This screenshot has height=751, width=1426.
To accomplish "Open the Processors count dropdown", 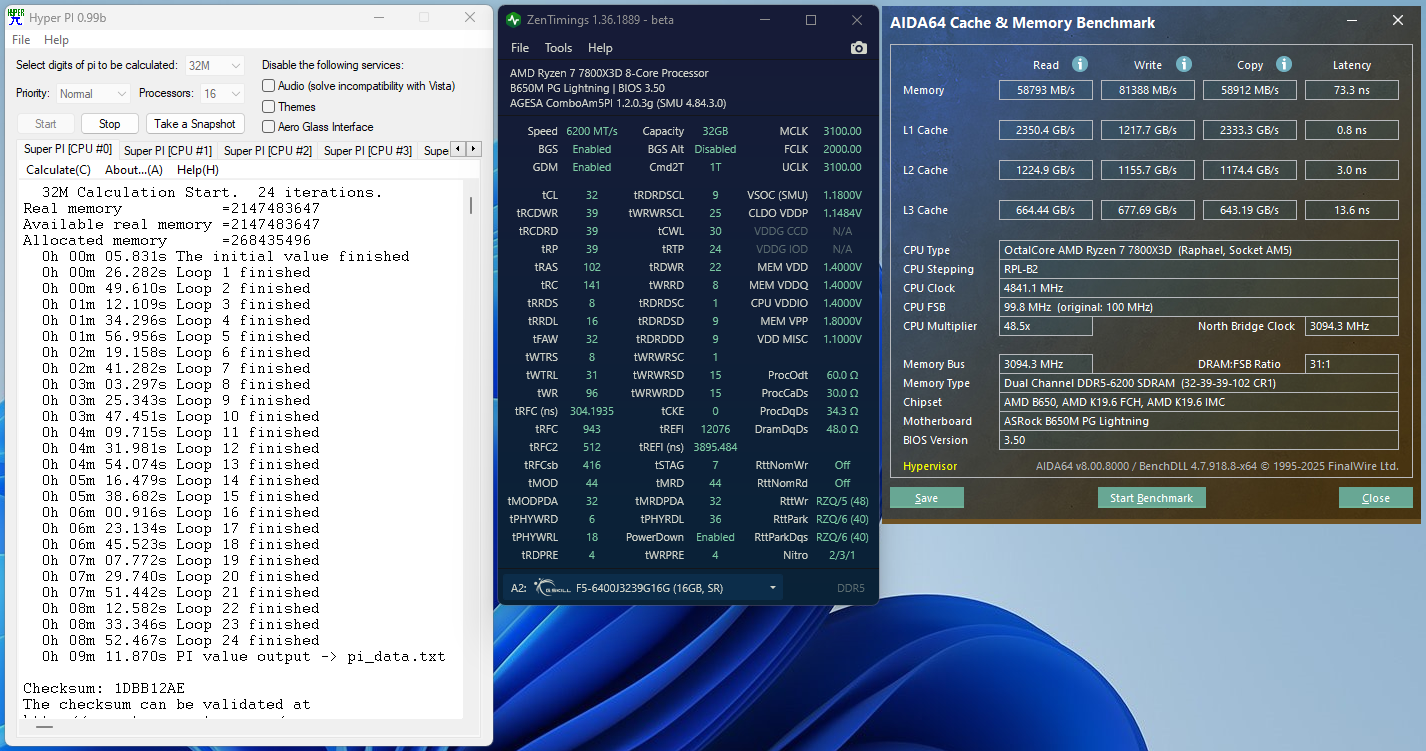I will [x=221, y=94].
